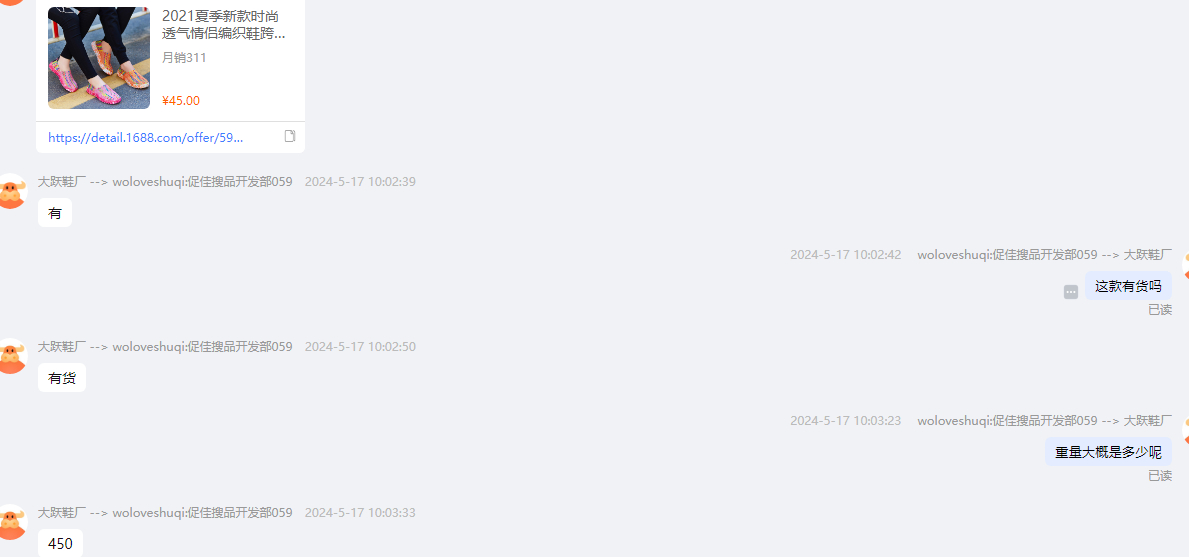Click seller avatar next to the 10:02:50 message

coord(11,356)
